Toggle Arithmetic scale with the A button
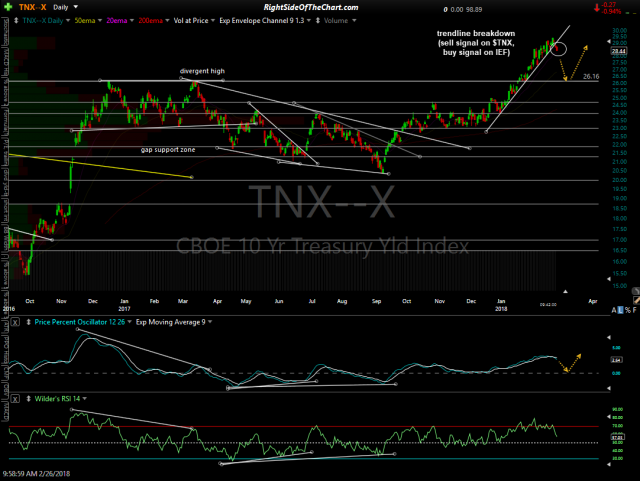The height and width of the screenshot is (481, 640). pyautogui.click(x=614, y=310)
